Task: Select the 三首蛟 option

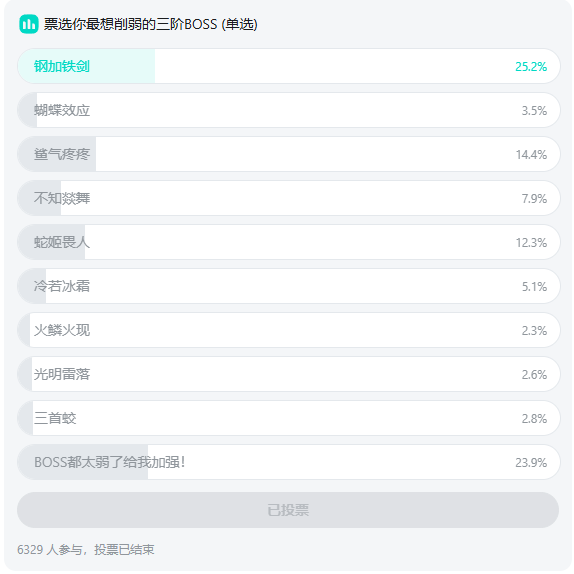Action: click(288, 418)
